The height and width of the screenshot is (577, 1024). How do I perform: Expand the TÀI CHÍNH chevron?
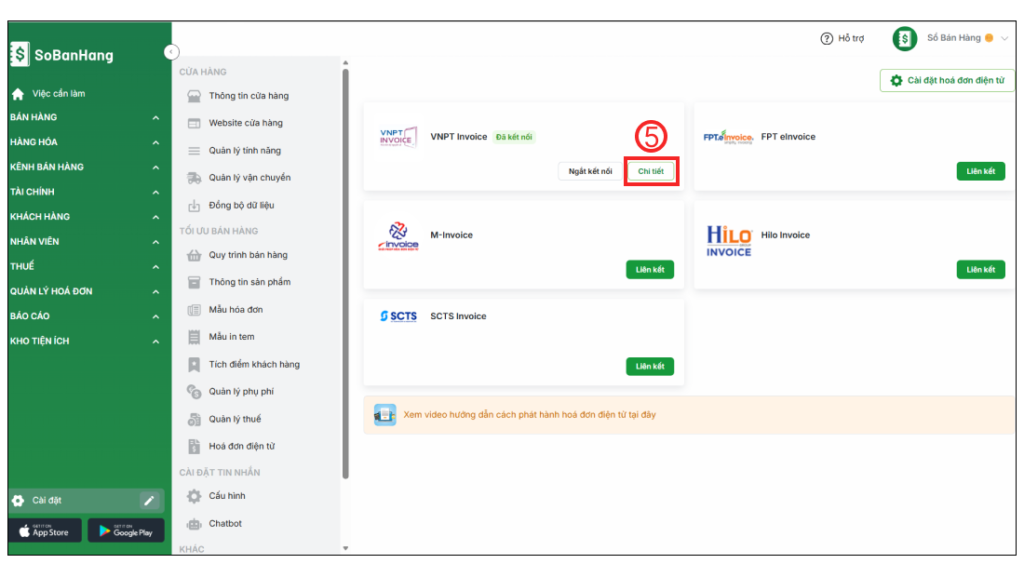pos(156,192)
